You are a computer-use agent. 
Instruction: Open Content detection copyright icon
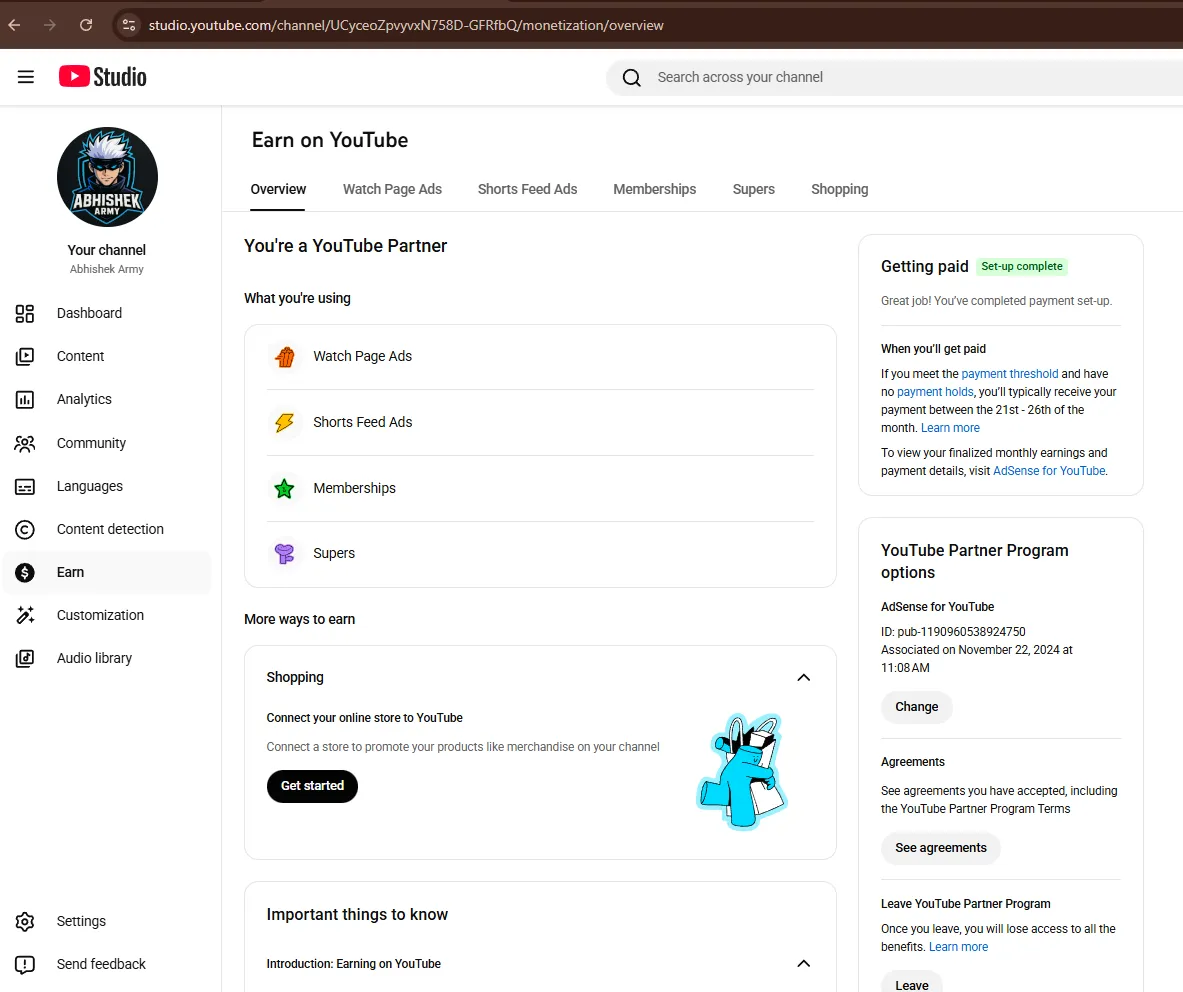(x=25, y=530)
